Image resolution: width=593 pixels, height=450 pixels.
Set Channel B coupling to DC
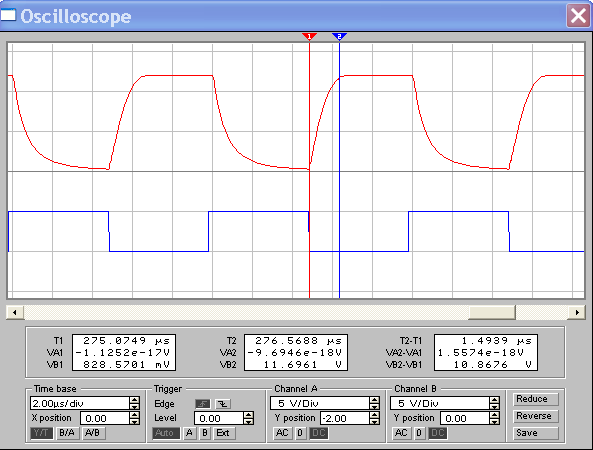point(438,433)
